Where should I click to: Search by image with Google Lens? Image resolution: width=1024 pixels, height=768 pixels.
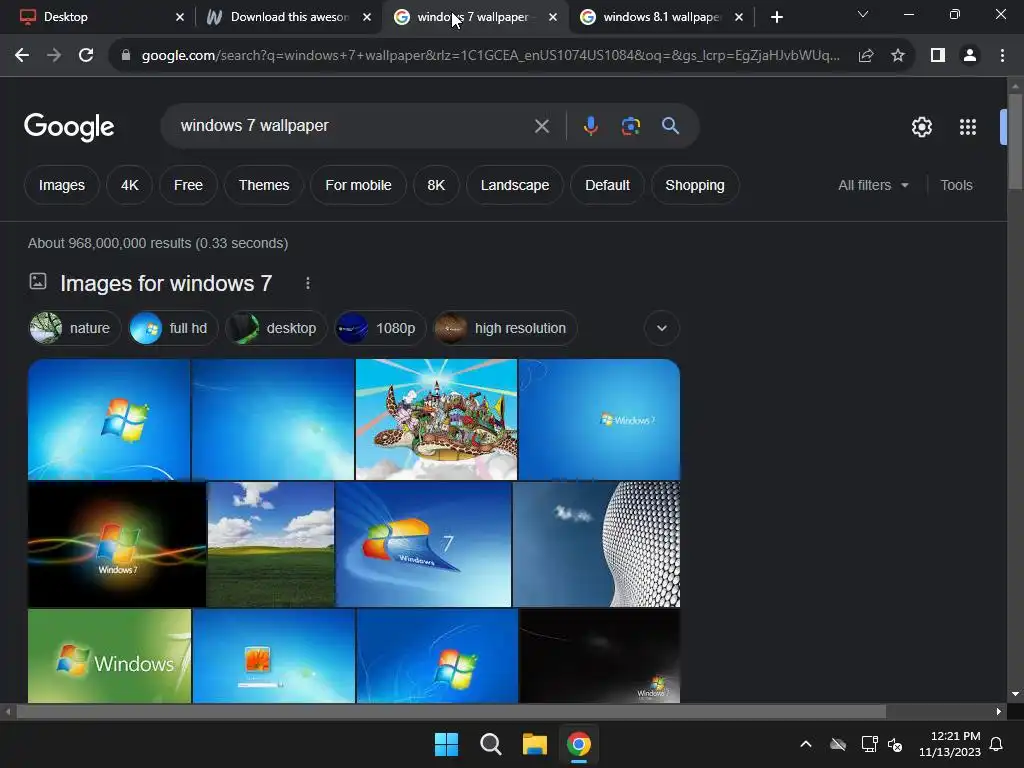[630, 126]
